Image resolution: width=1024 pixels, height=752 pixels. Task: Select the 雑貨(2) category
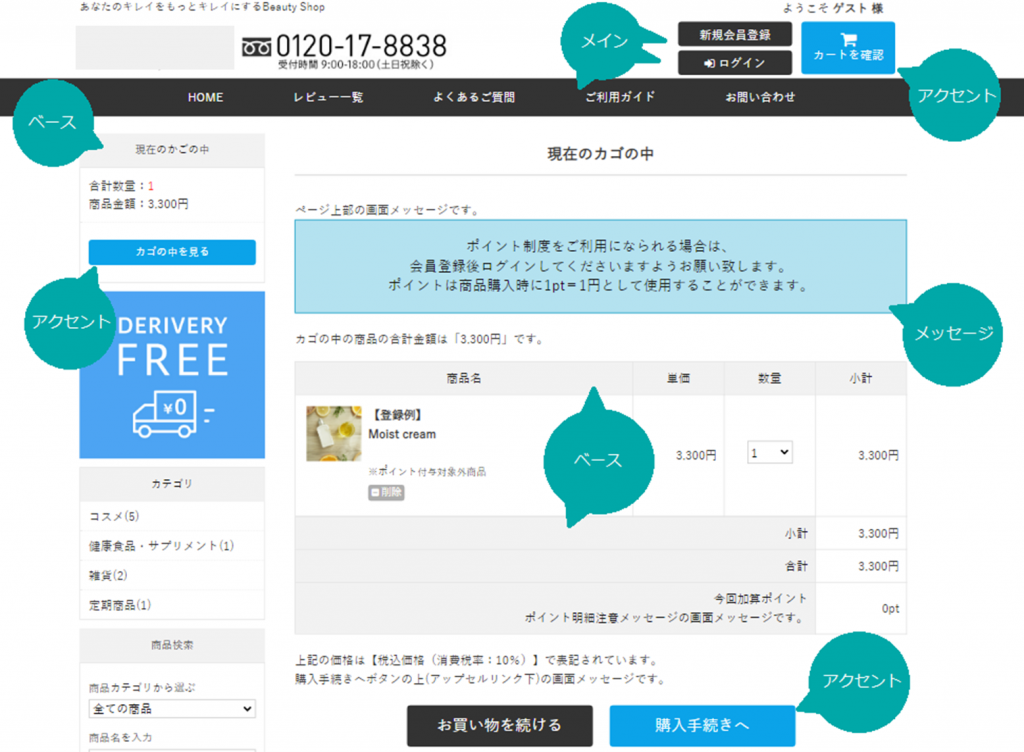(108, 575)
